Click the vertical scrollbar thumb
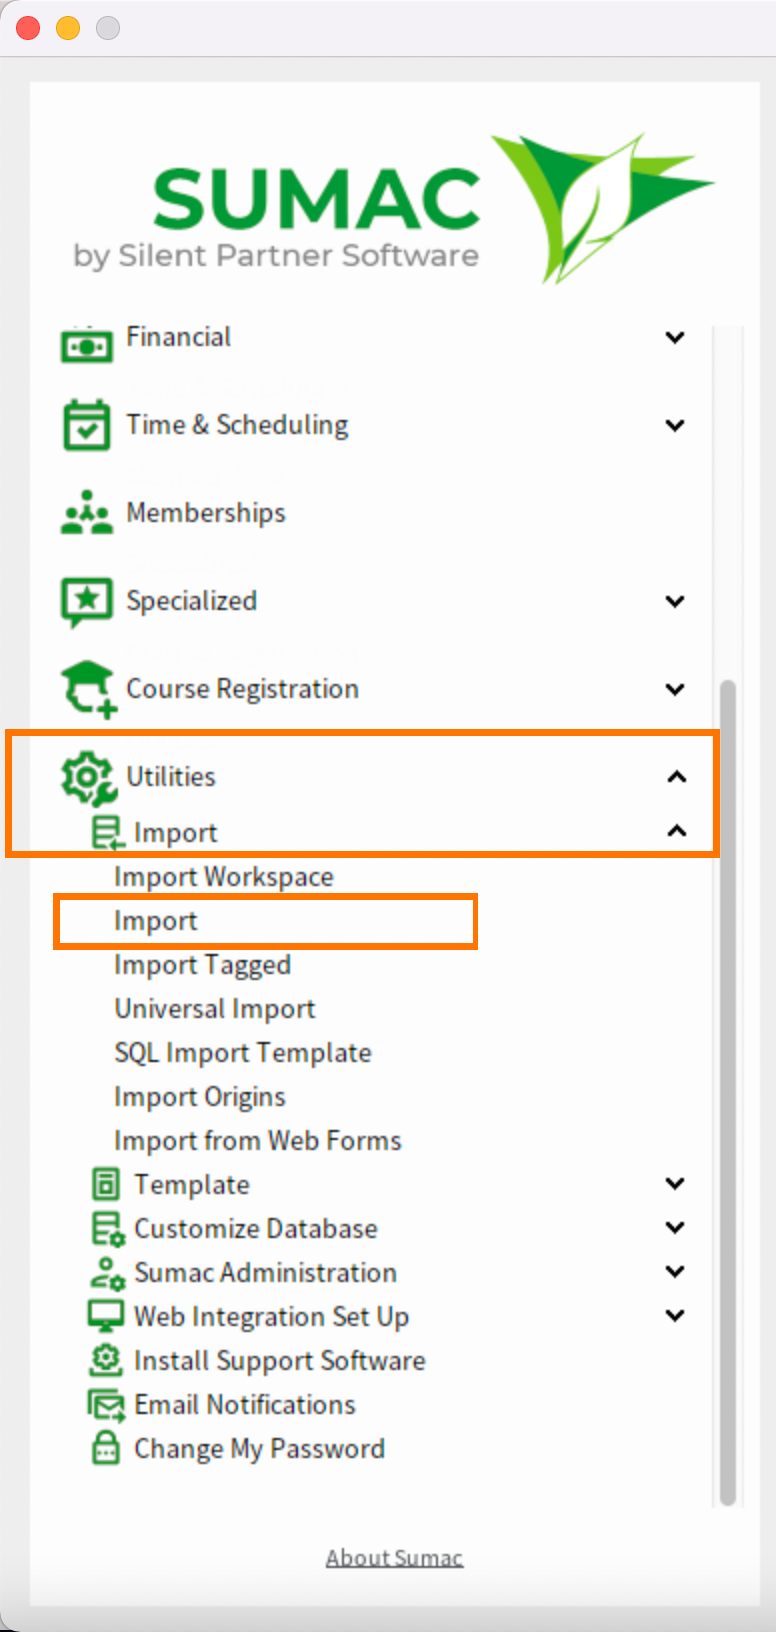Image resolution: width=776 pixels, height=1632 pixels. point(728,1092)
